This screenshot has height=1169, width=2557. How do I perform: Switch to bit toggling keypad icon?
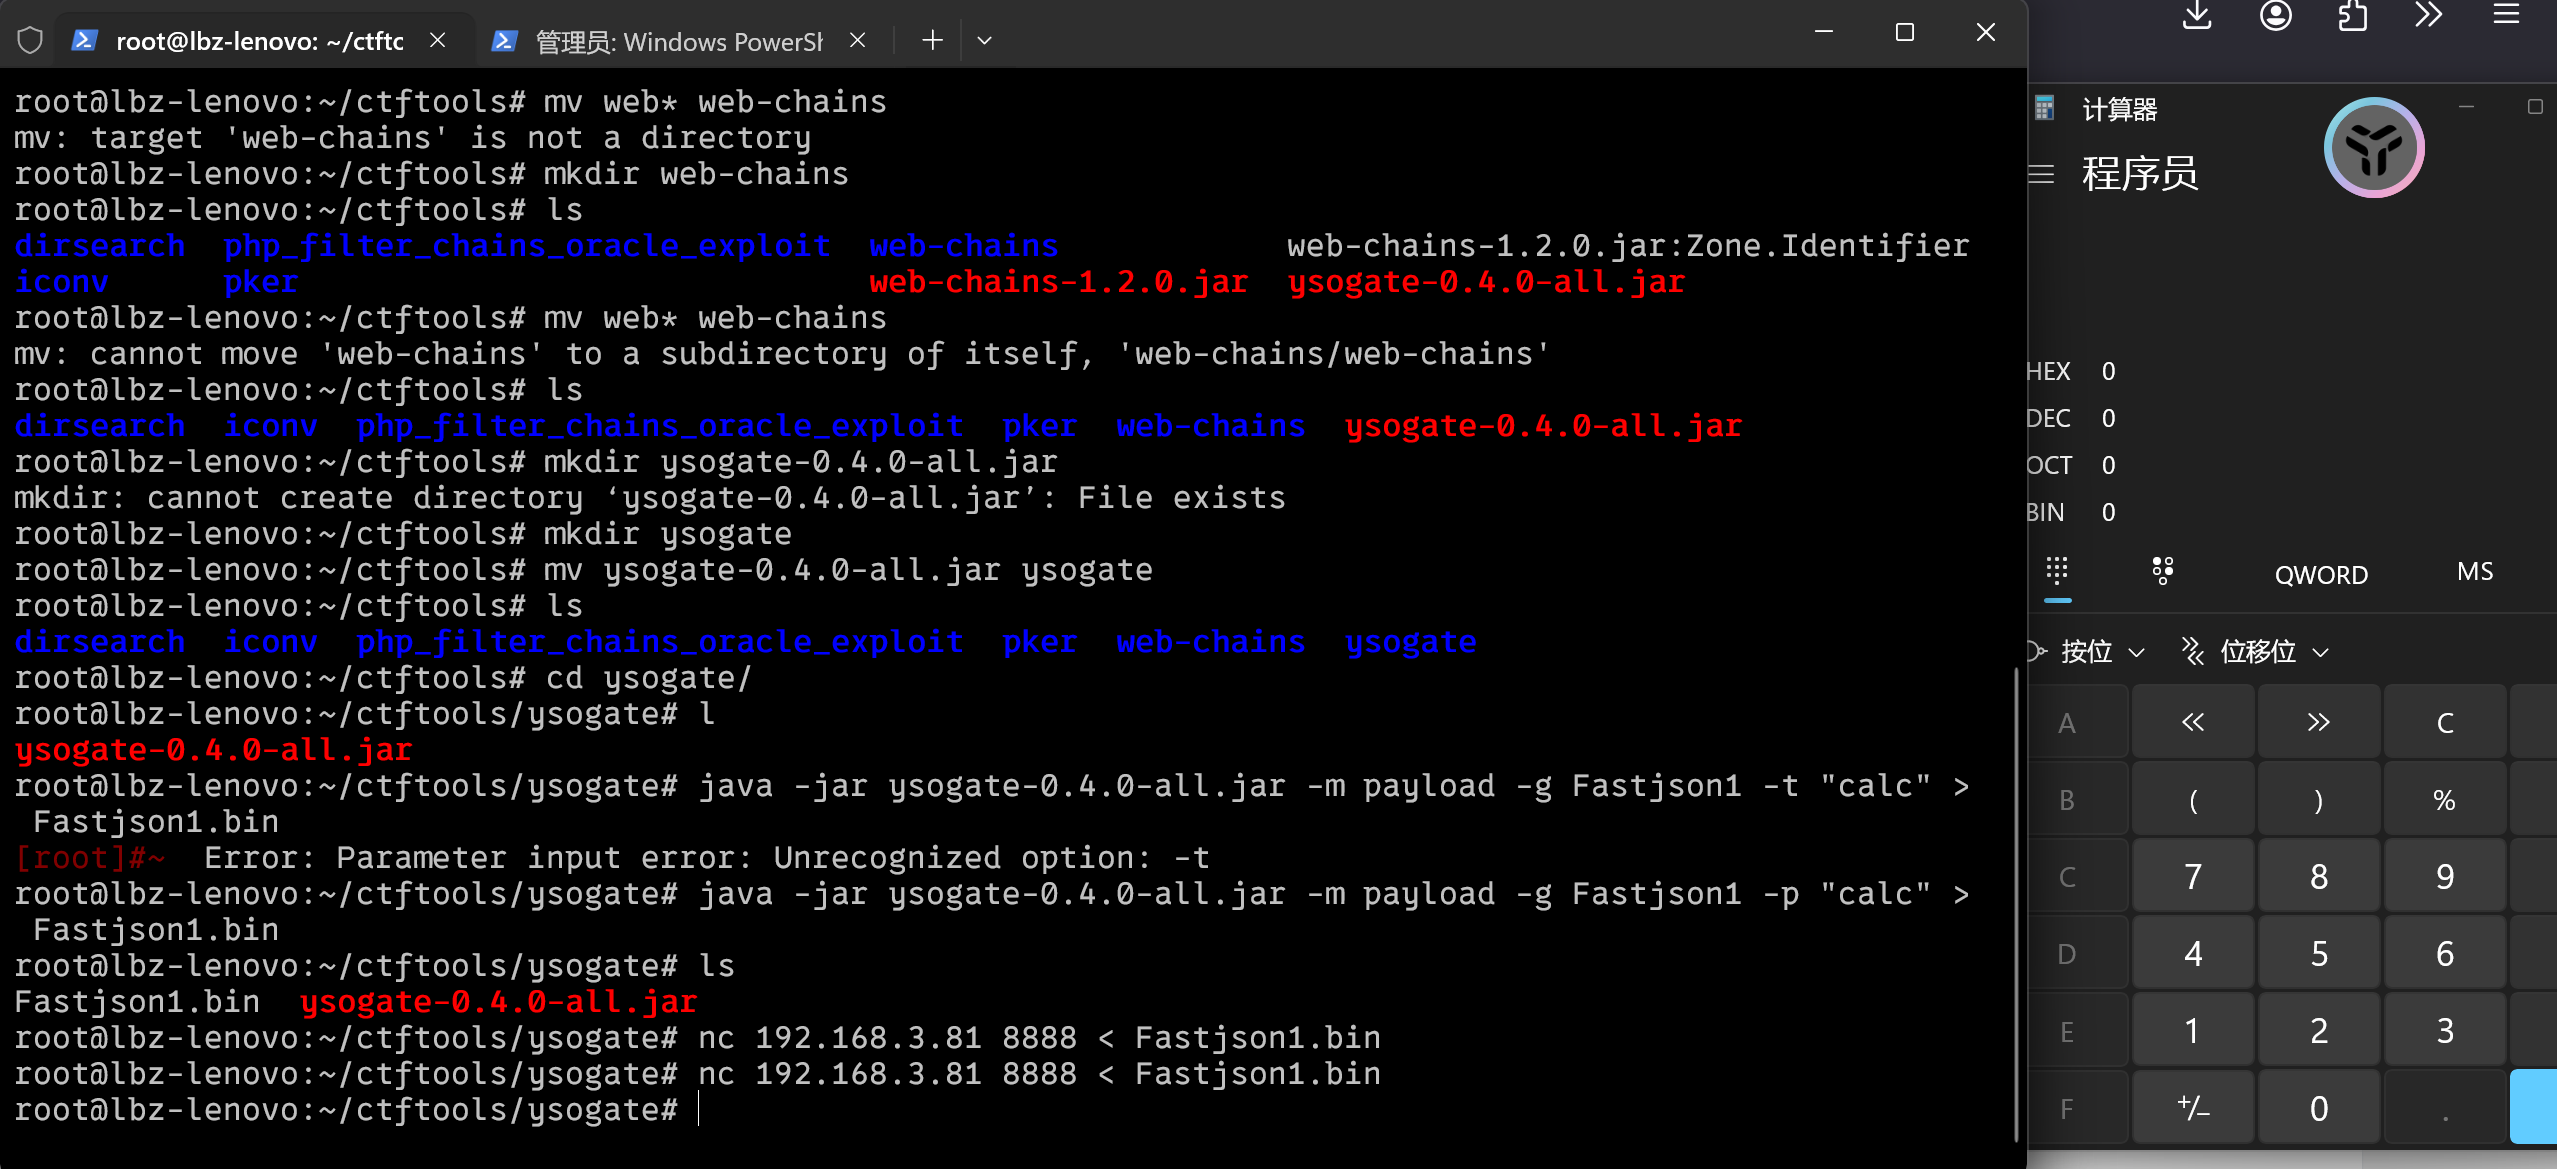pyautogui.click(x=2162, y=572)
